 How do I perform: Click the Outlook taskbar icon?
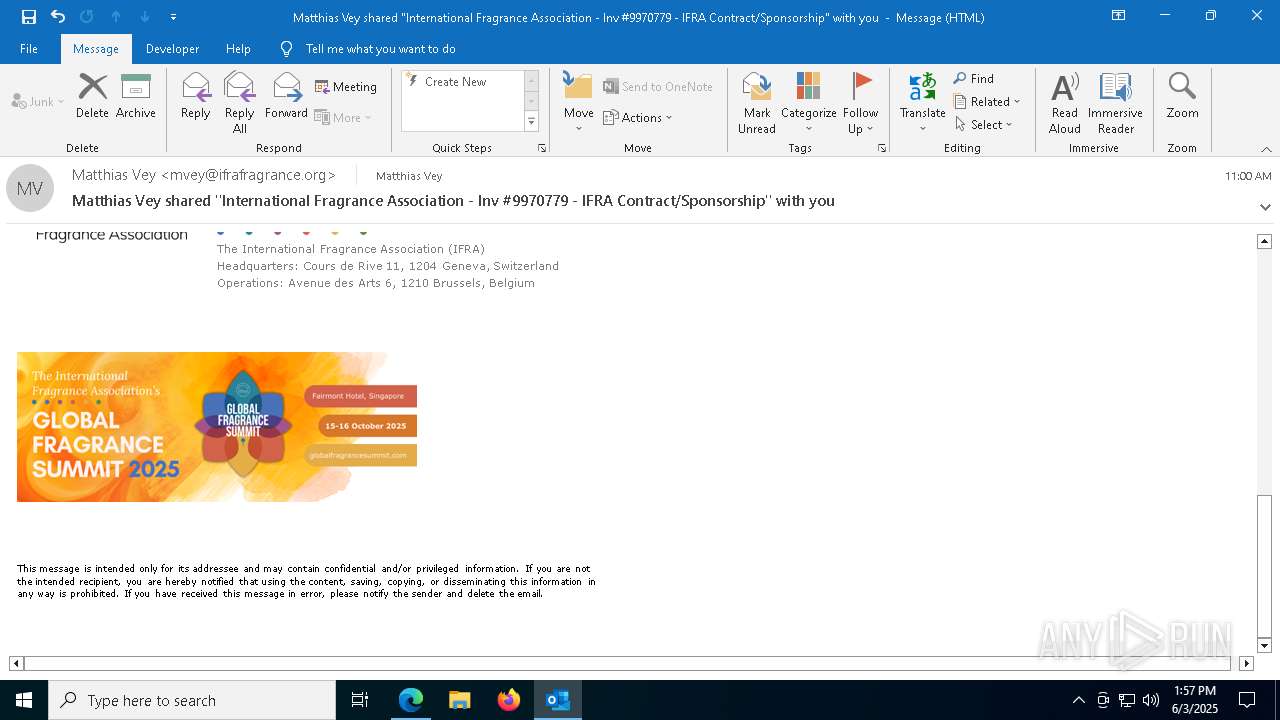point(558,700)
